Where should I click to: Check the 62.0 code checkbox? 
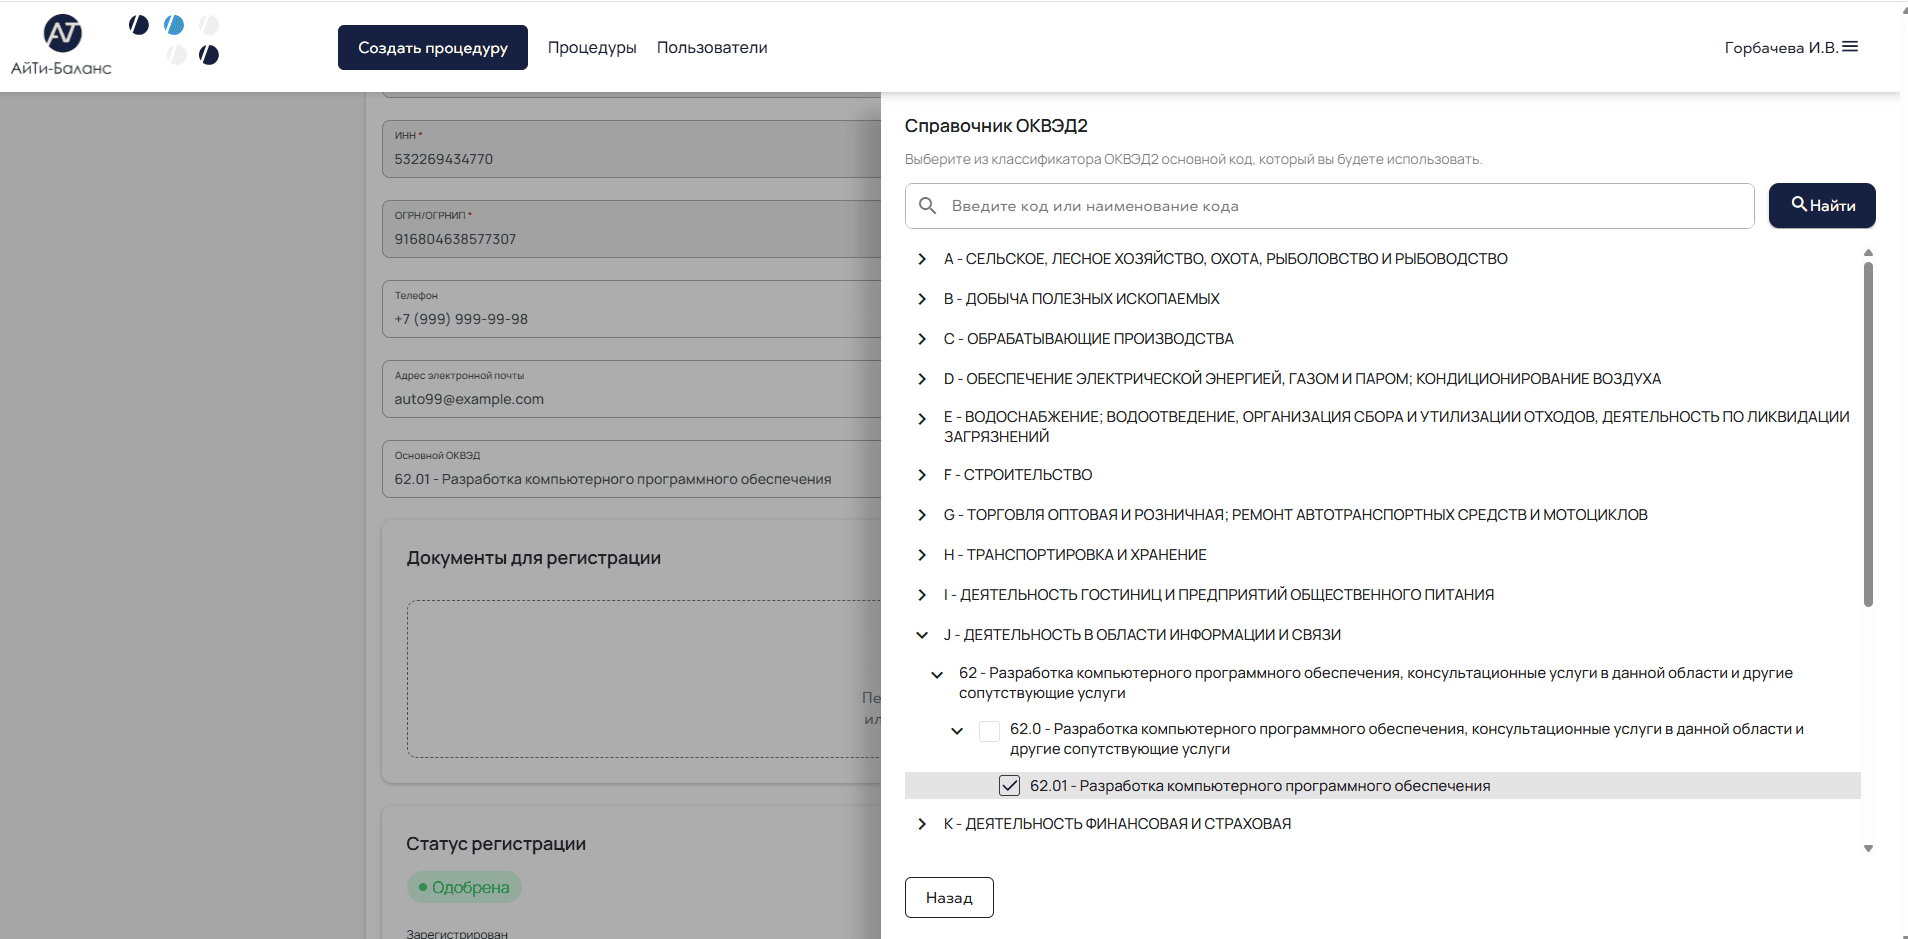tap(989, 731)
